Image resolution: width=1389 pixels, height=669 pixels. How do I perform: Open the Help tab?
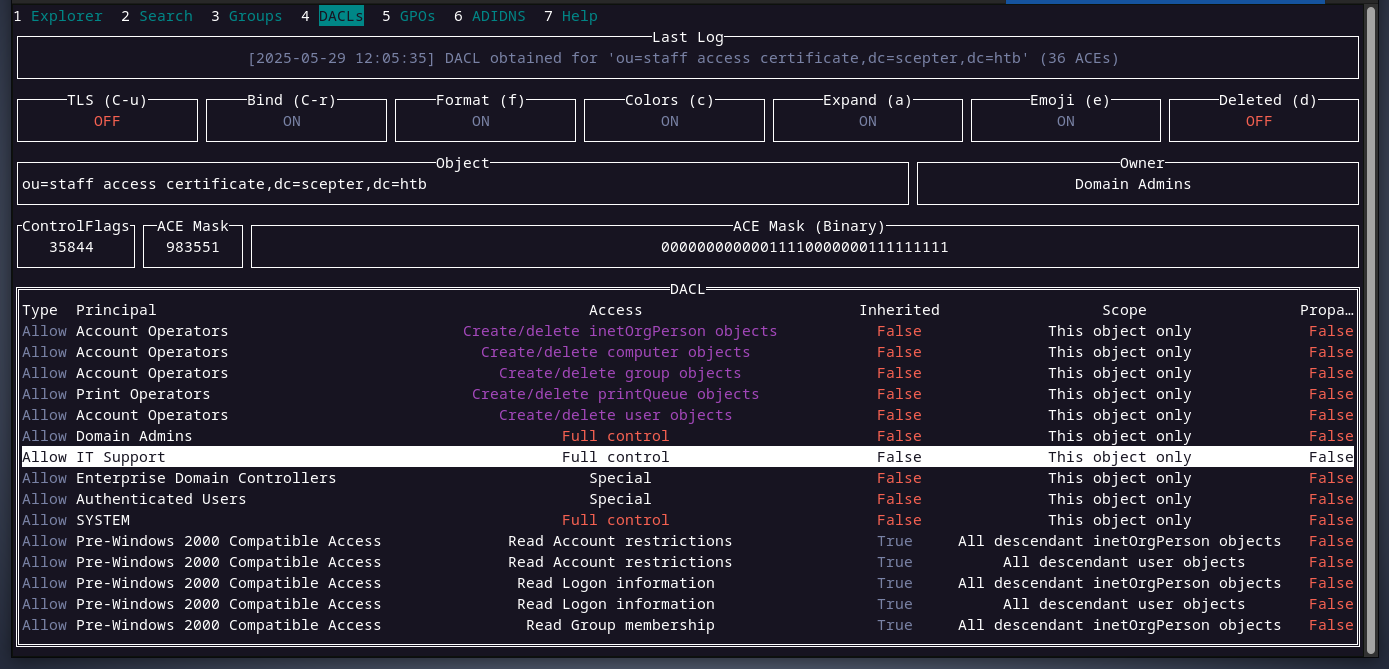coord(579,16)
